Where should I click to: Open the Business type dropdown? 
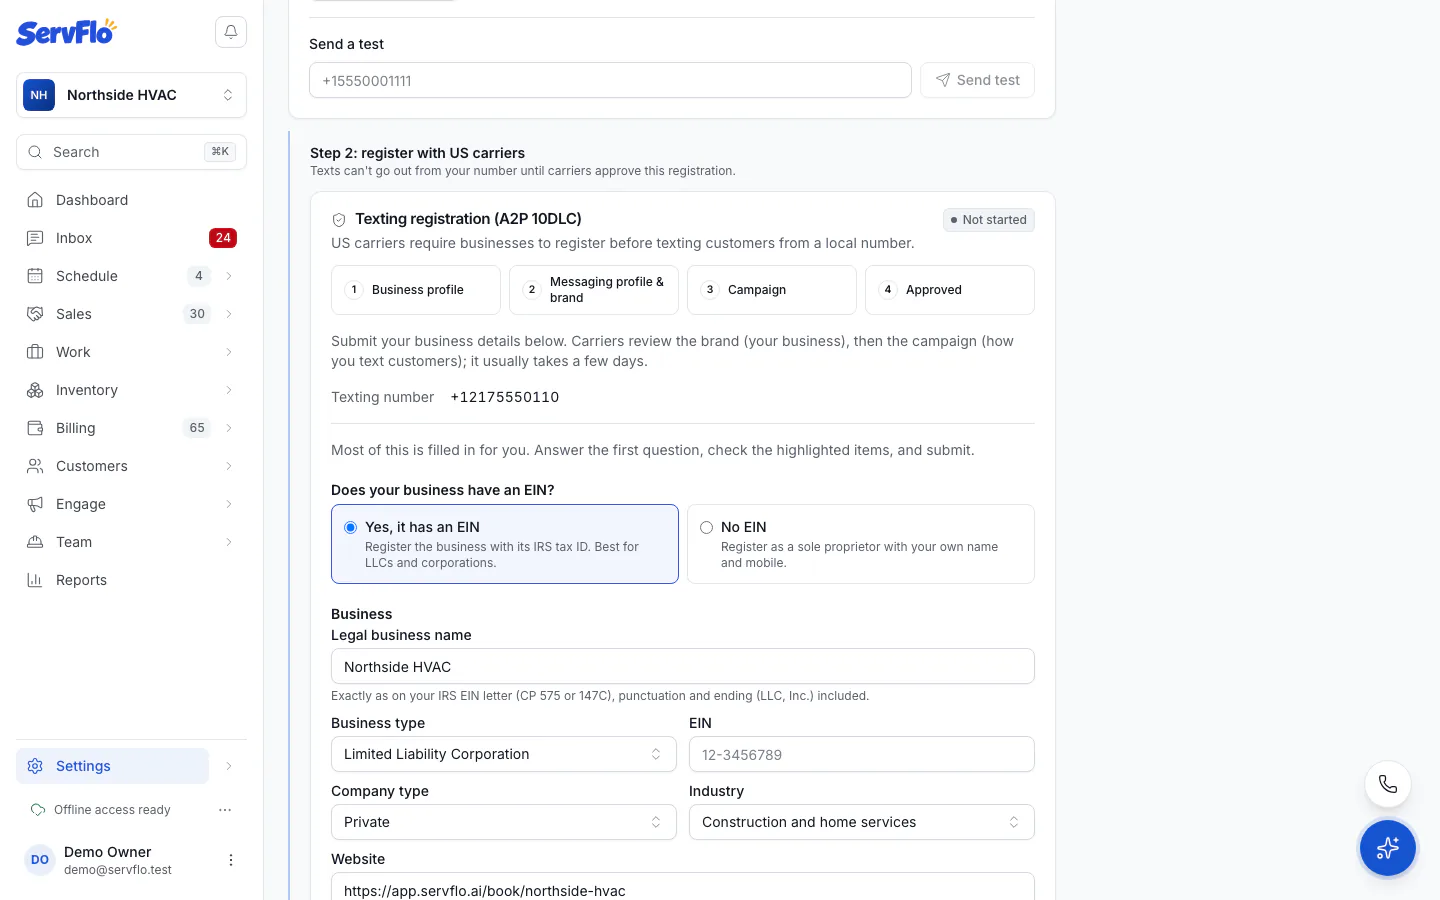(504, 754)
